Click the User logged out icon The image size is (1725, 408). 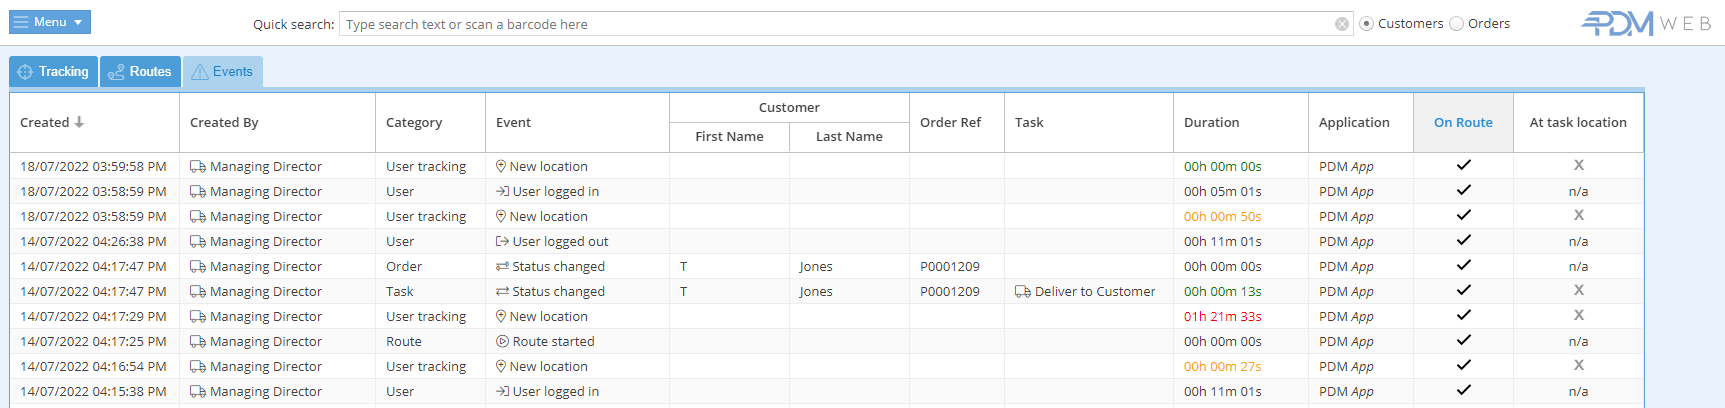pyautogui.click(x=502, y=242)
